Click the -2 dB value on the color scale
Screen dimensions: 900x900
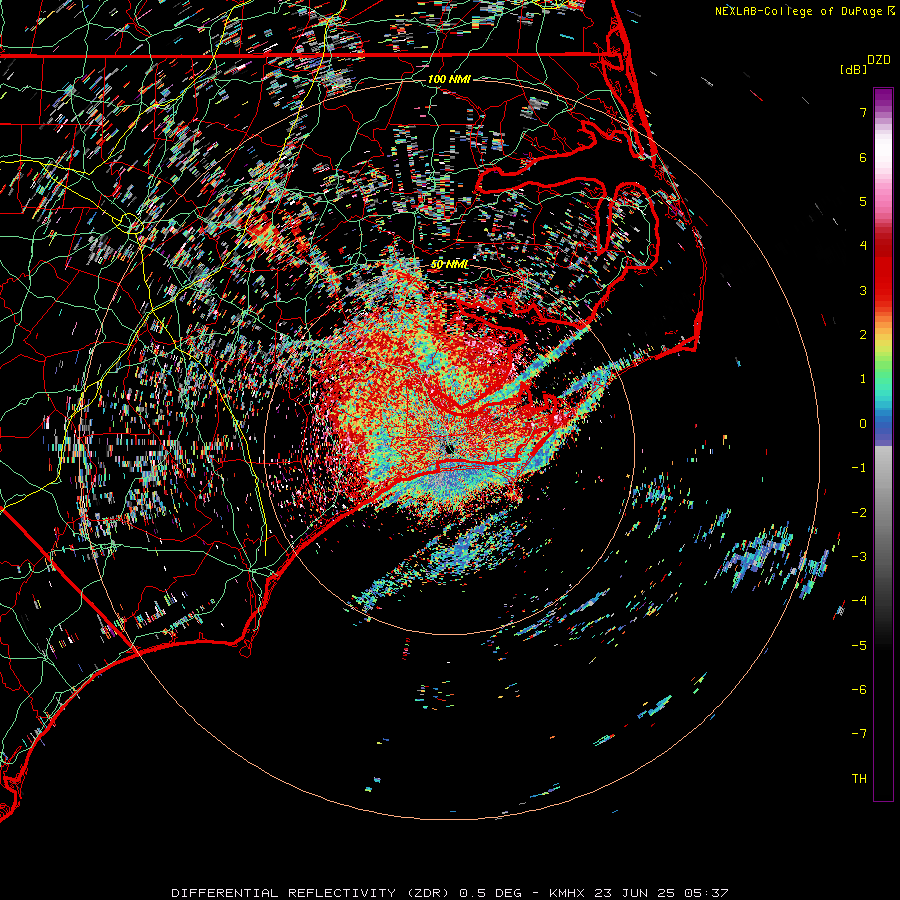[859, 513]
